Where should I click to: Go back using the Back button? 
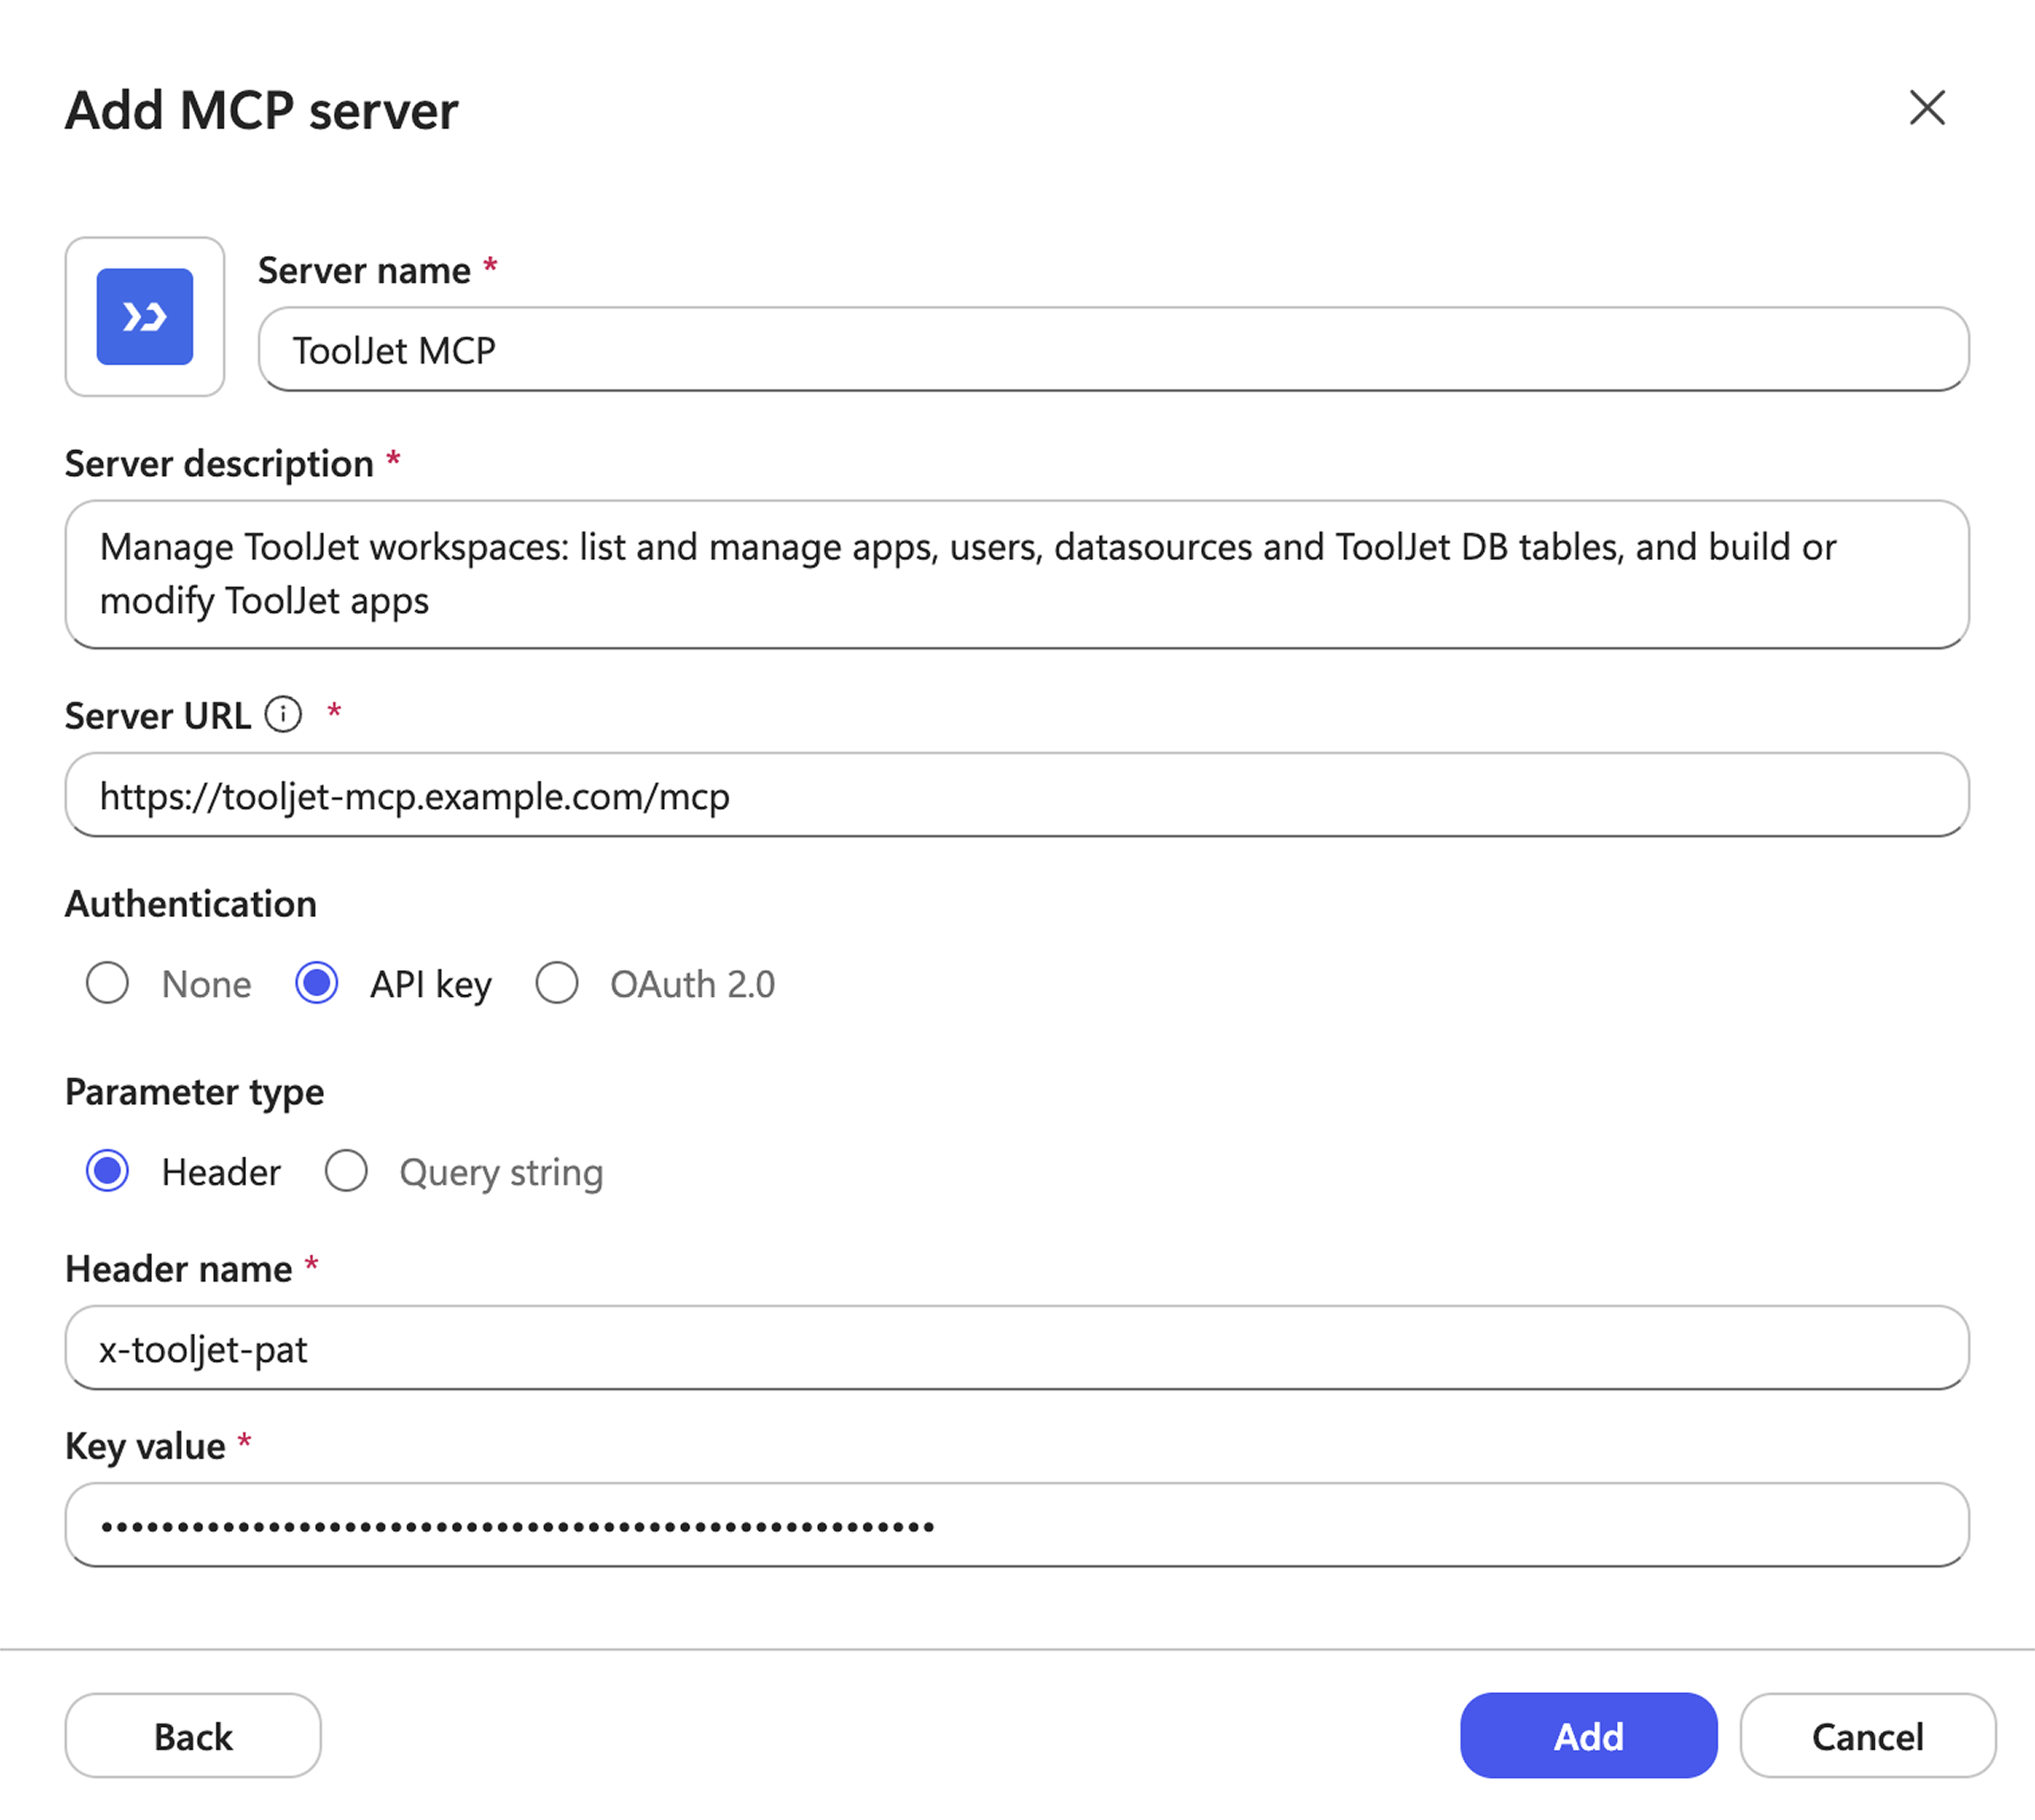click(x=193, y=1736)
